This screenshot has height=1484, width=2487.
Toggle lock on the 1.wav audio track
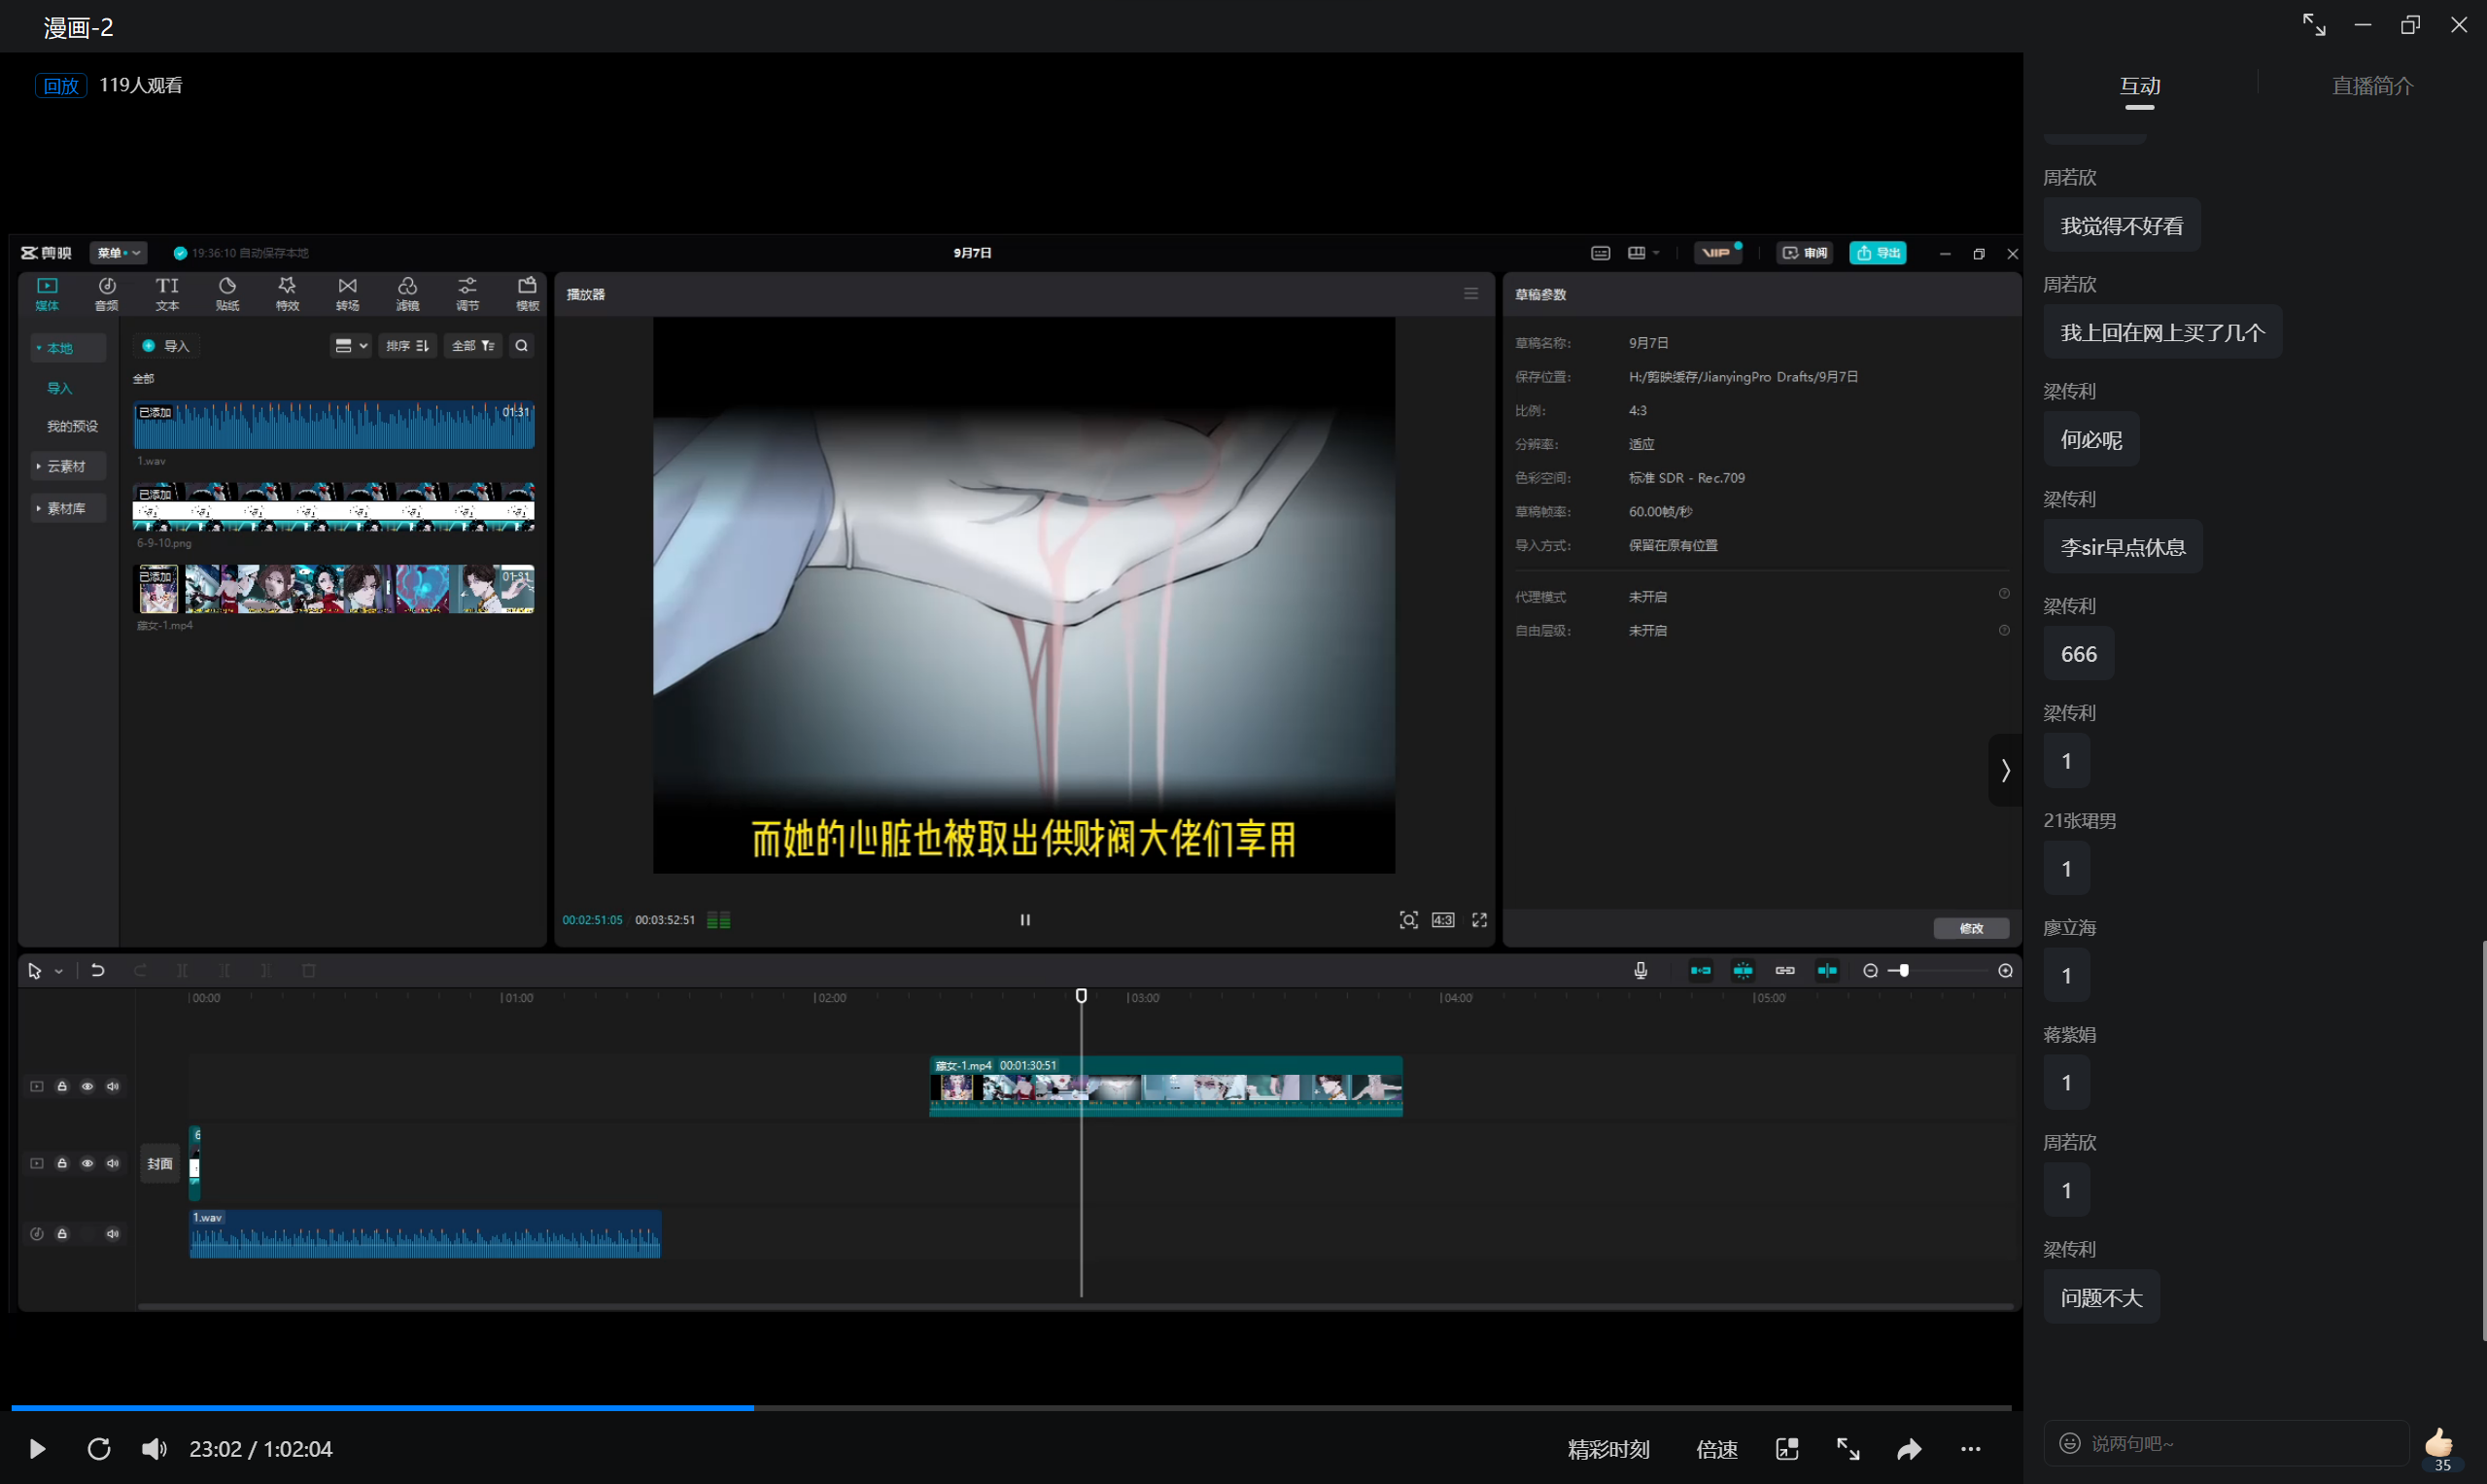pos(62,1233)
